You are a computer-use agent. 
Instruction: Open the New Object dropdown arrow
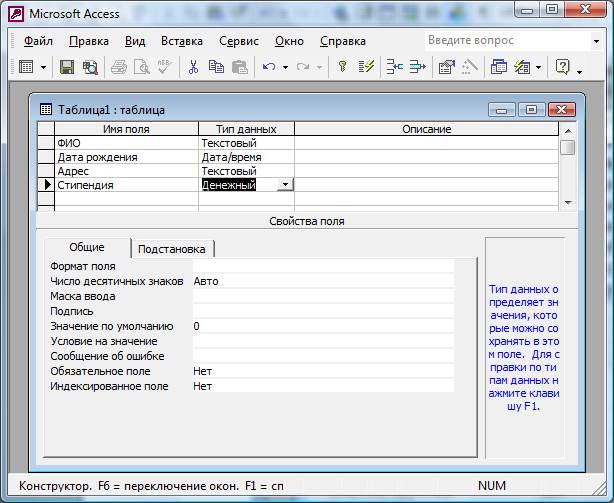pyautogui.click(x=538, y=67)
